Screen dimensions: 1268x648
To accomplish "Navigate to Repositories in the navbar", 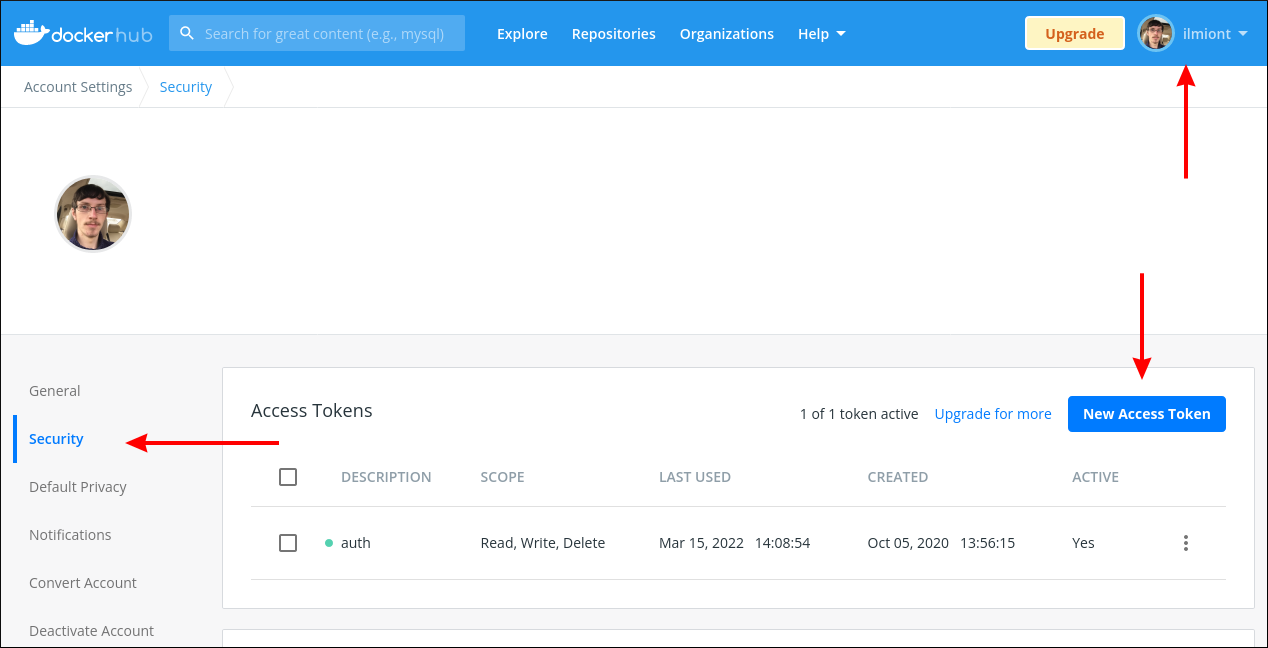I will tap(613, 33).
